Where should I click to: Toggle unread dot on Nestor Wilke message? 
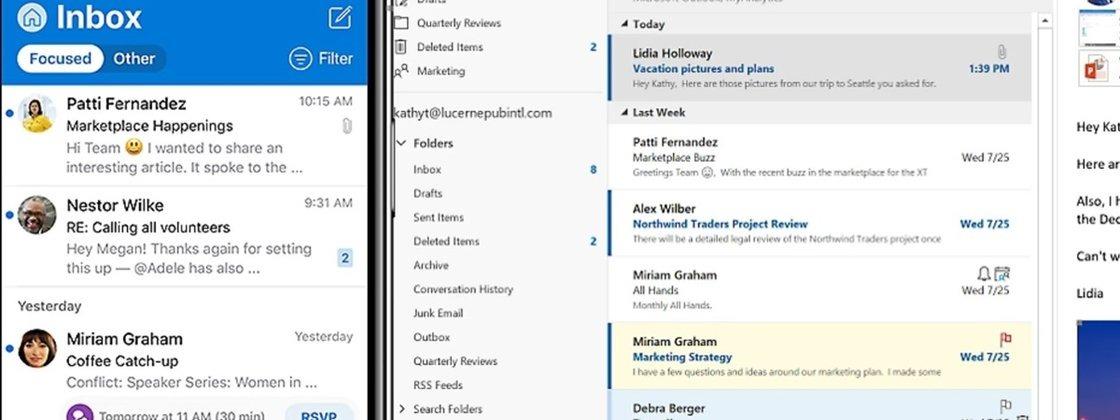click(9, 214)
